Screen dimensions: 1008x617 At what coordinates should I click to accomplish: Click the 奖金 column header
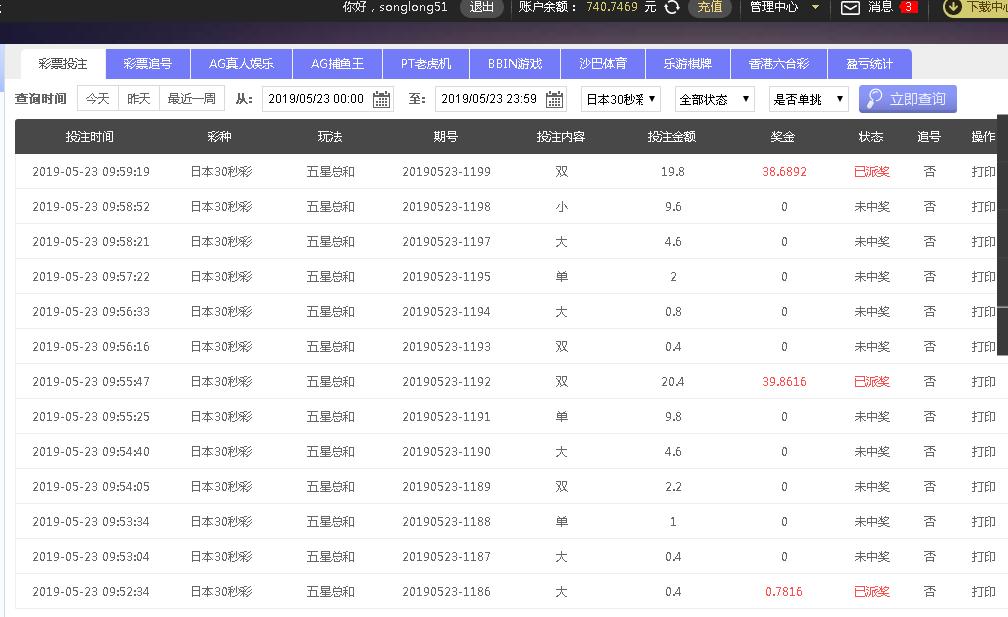coord(782,137)
